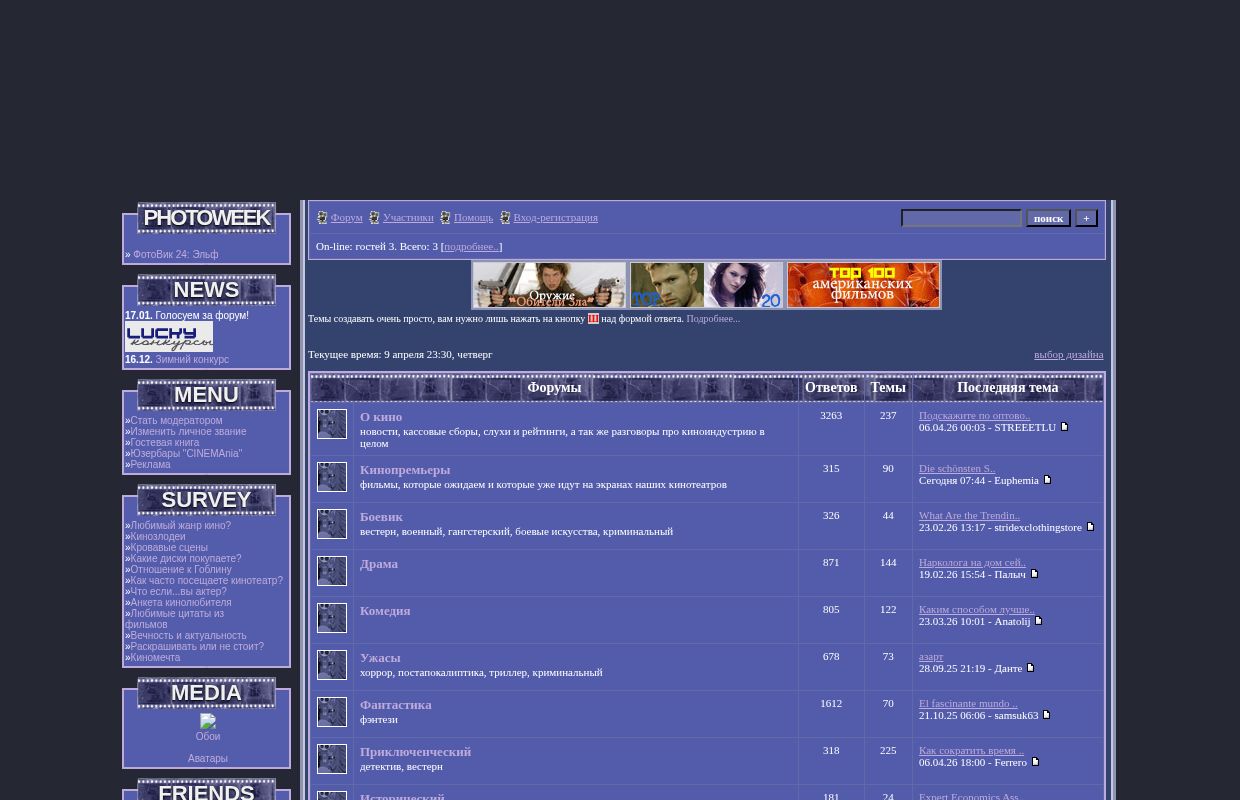Open last post icon after samsuk63

coord(1046,715)
